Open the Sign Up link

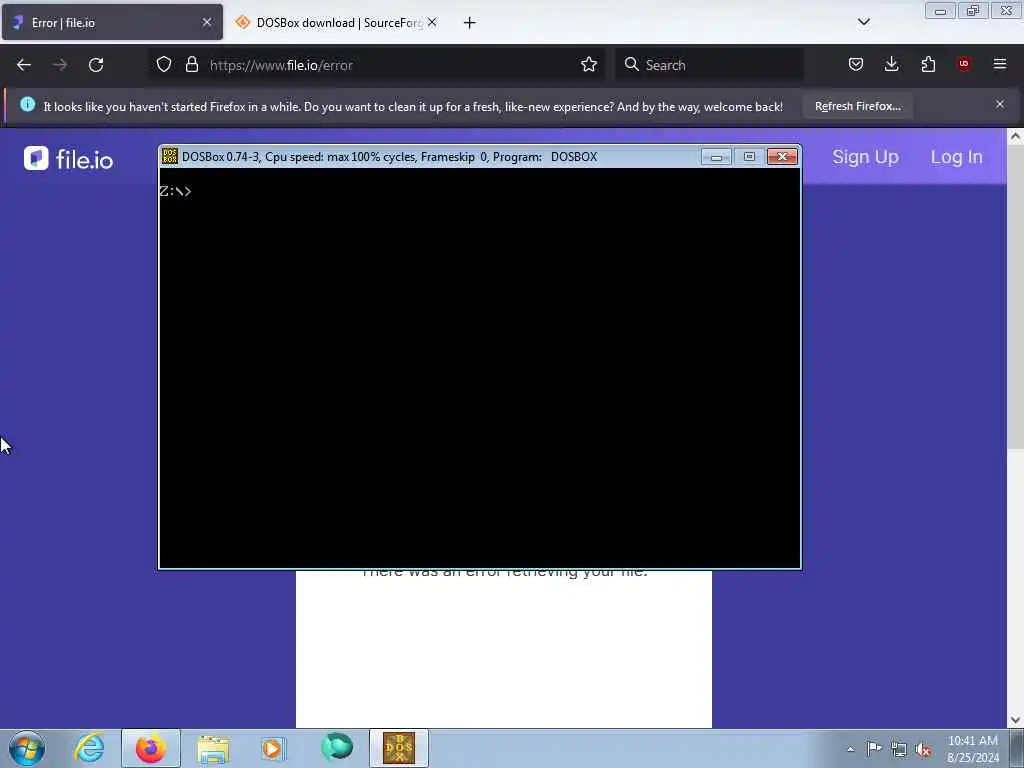click(x=865, y=157)
